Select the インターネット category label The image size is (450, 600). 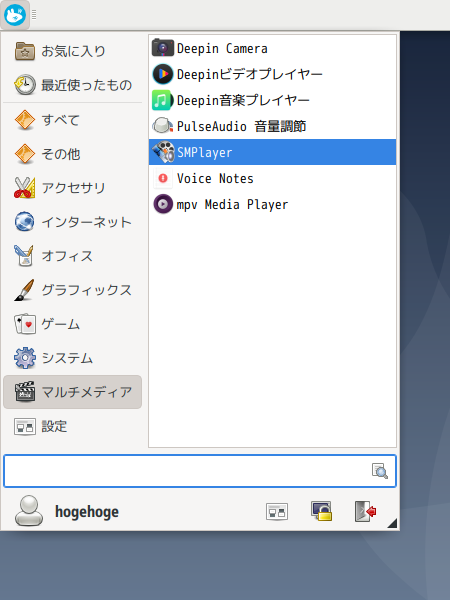[x=86, y=222]
